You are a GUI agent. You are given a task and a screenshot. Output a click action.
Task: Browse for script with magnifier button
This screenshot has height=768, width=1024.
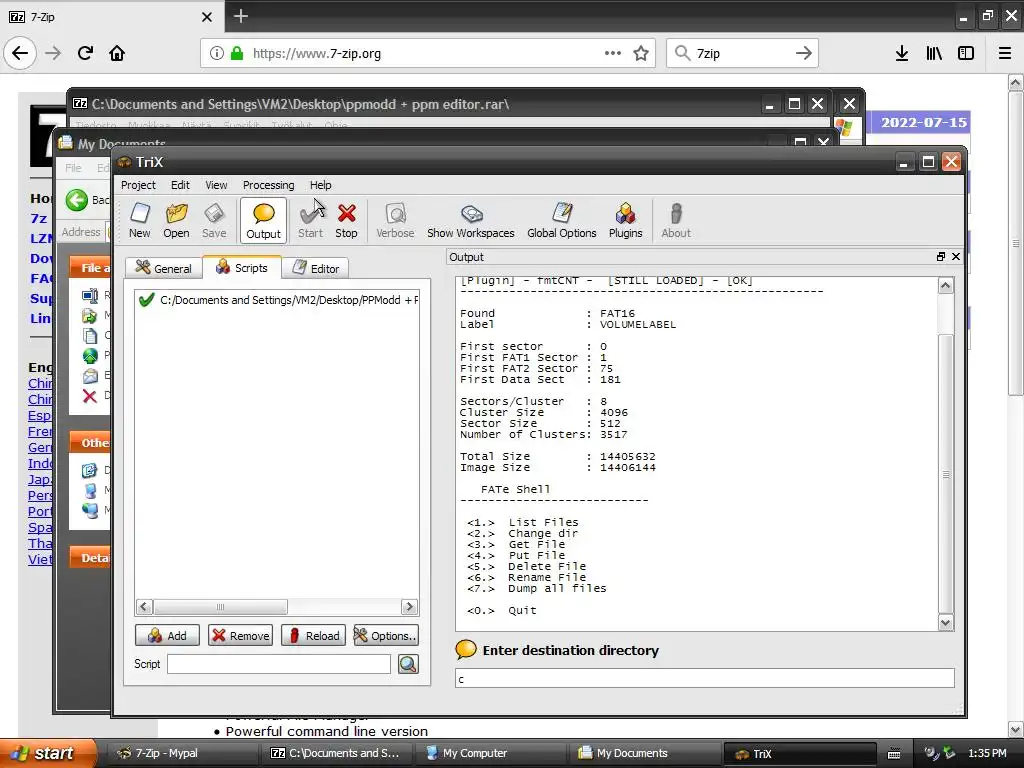tap(408, 664)
